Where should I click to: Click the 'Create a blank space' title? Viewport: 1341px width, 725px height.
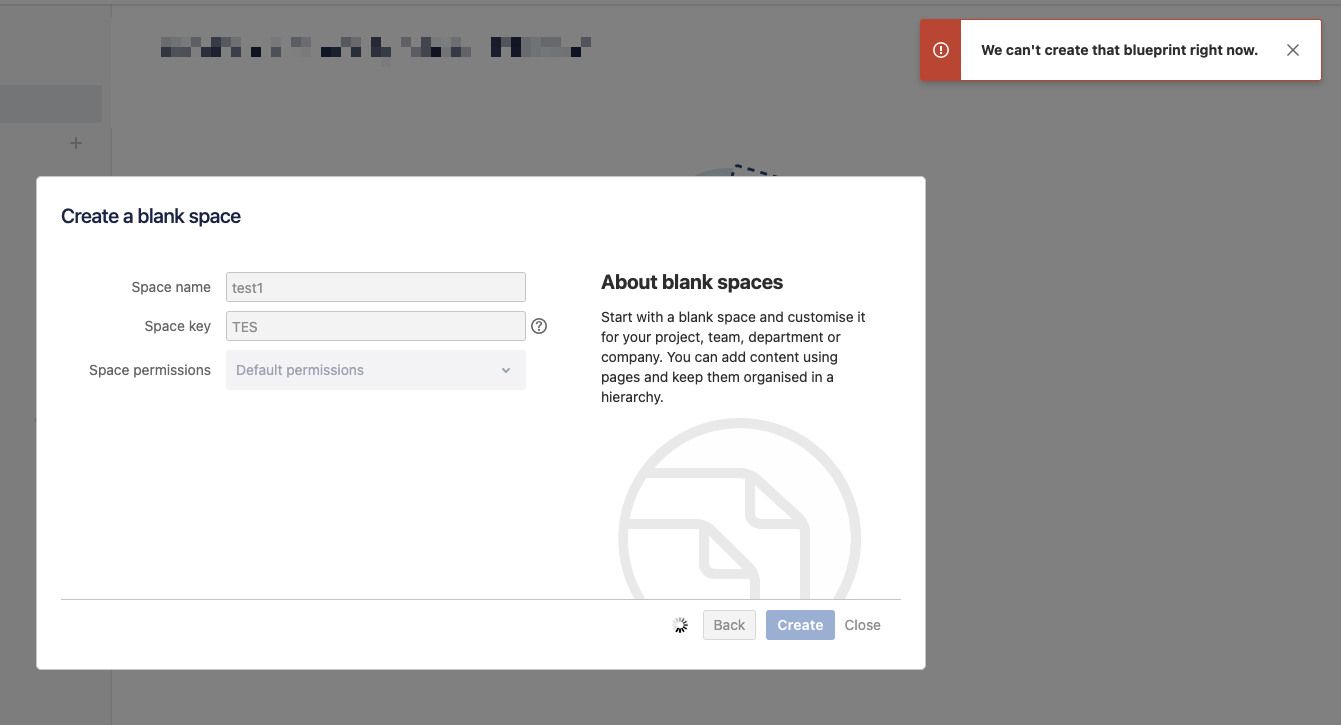tap(151, 216)
